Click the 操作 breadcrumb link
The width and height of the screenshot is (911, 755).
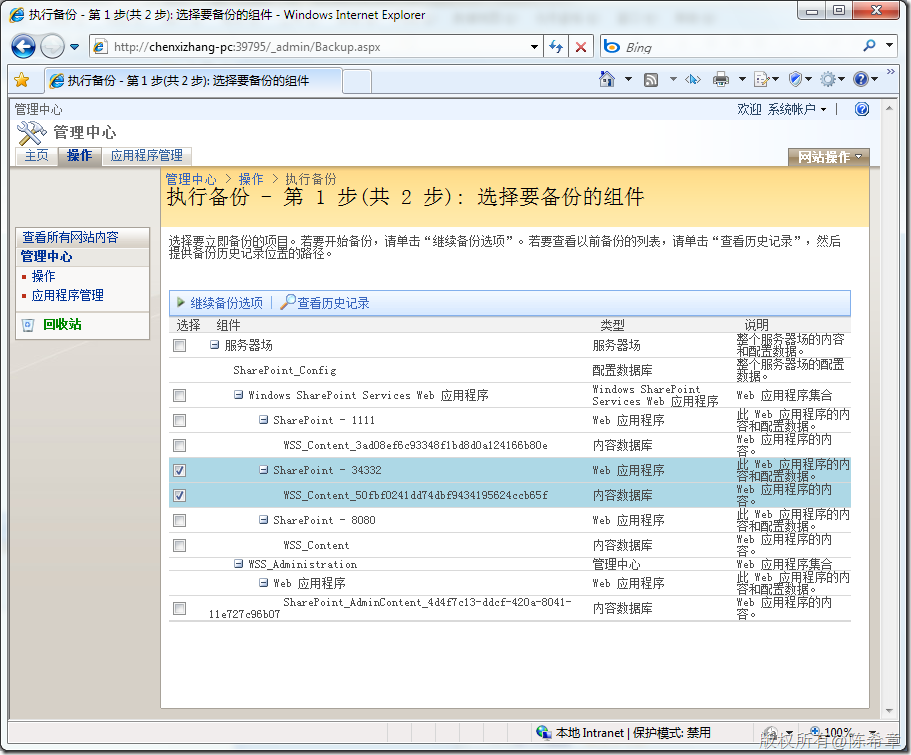251,178
